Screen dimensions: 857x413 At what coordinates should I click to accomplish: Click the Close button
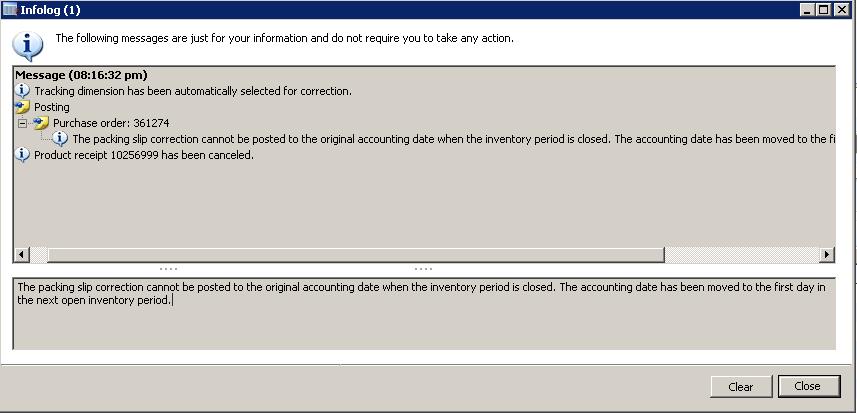(x=808, y=386)
